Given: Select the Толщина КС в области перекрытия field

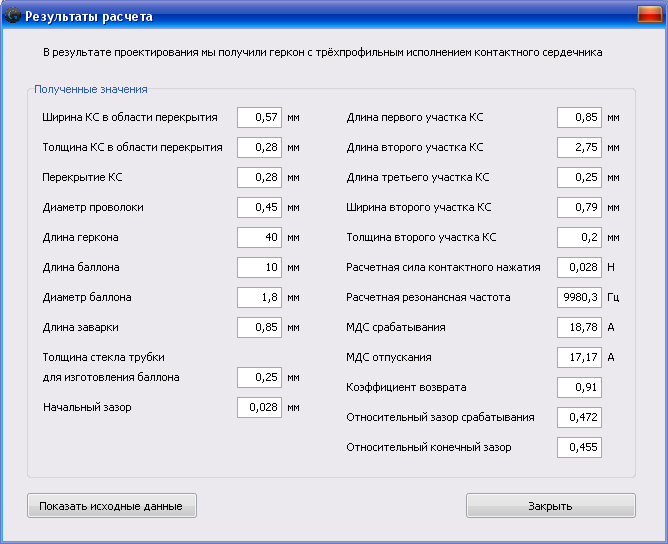Looking at the screenshot, I should point(259,147).
